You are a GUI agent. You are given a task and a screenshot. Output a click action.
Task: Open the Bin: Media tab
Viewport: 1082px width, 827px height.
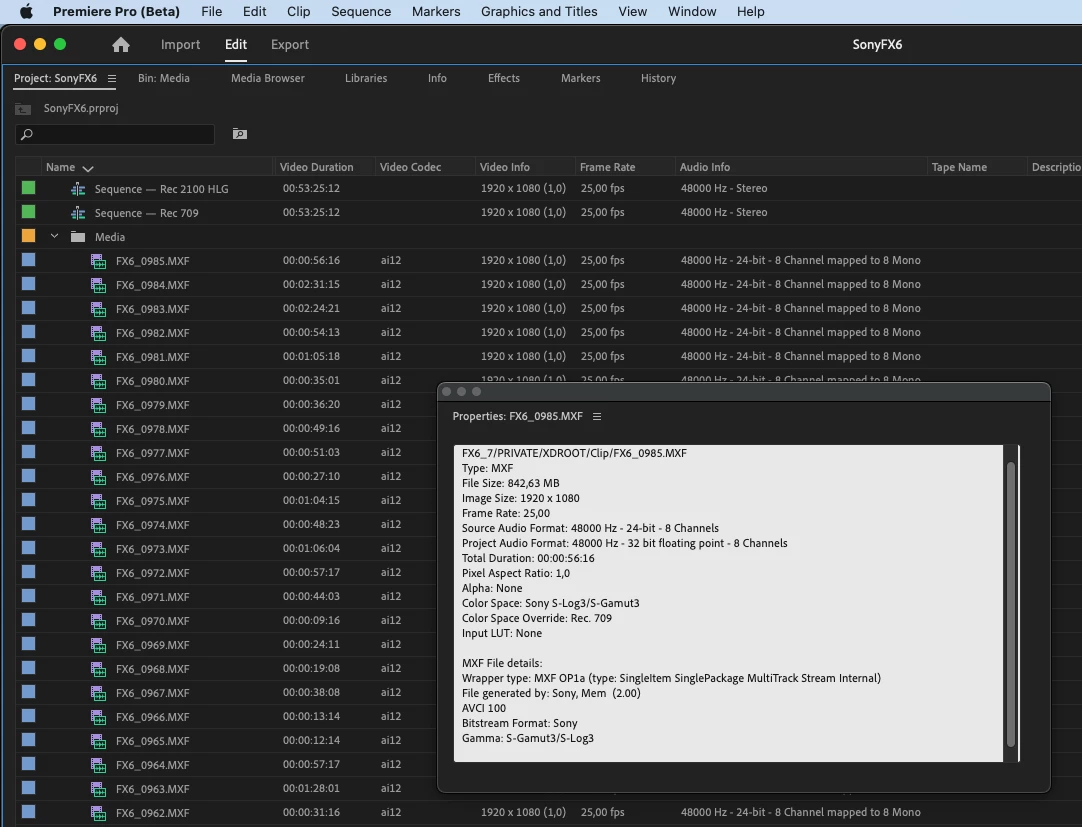click(x=164, y=78)
